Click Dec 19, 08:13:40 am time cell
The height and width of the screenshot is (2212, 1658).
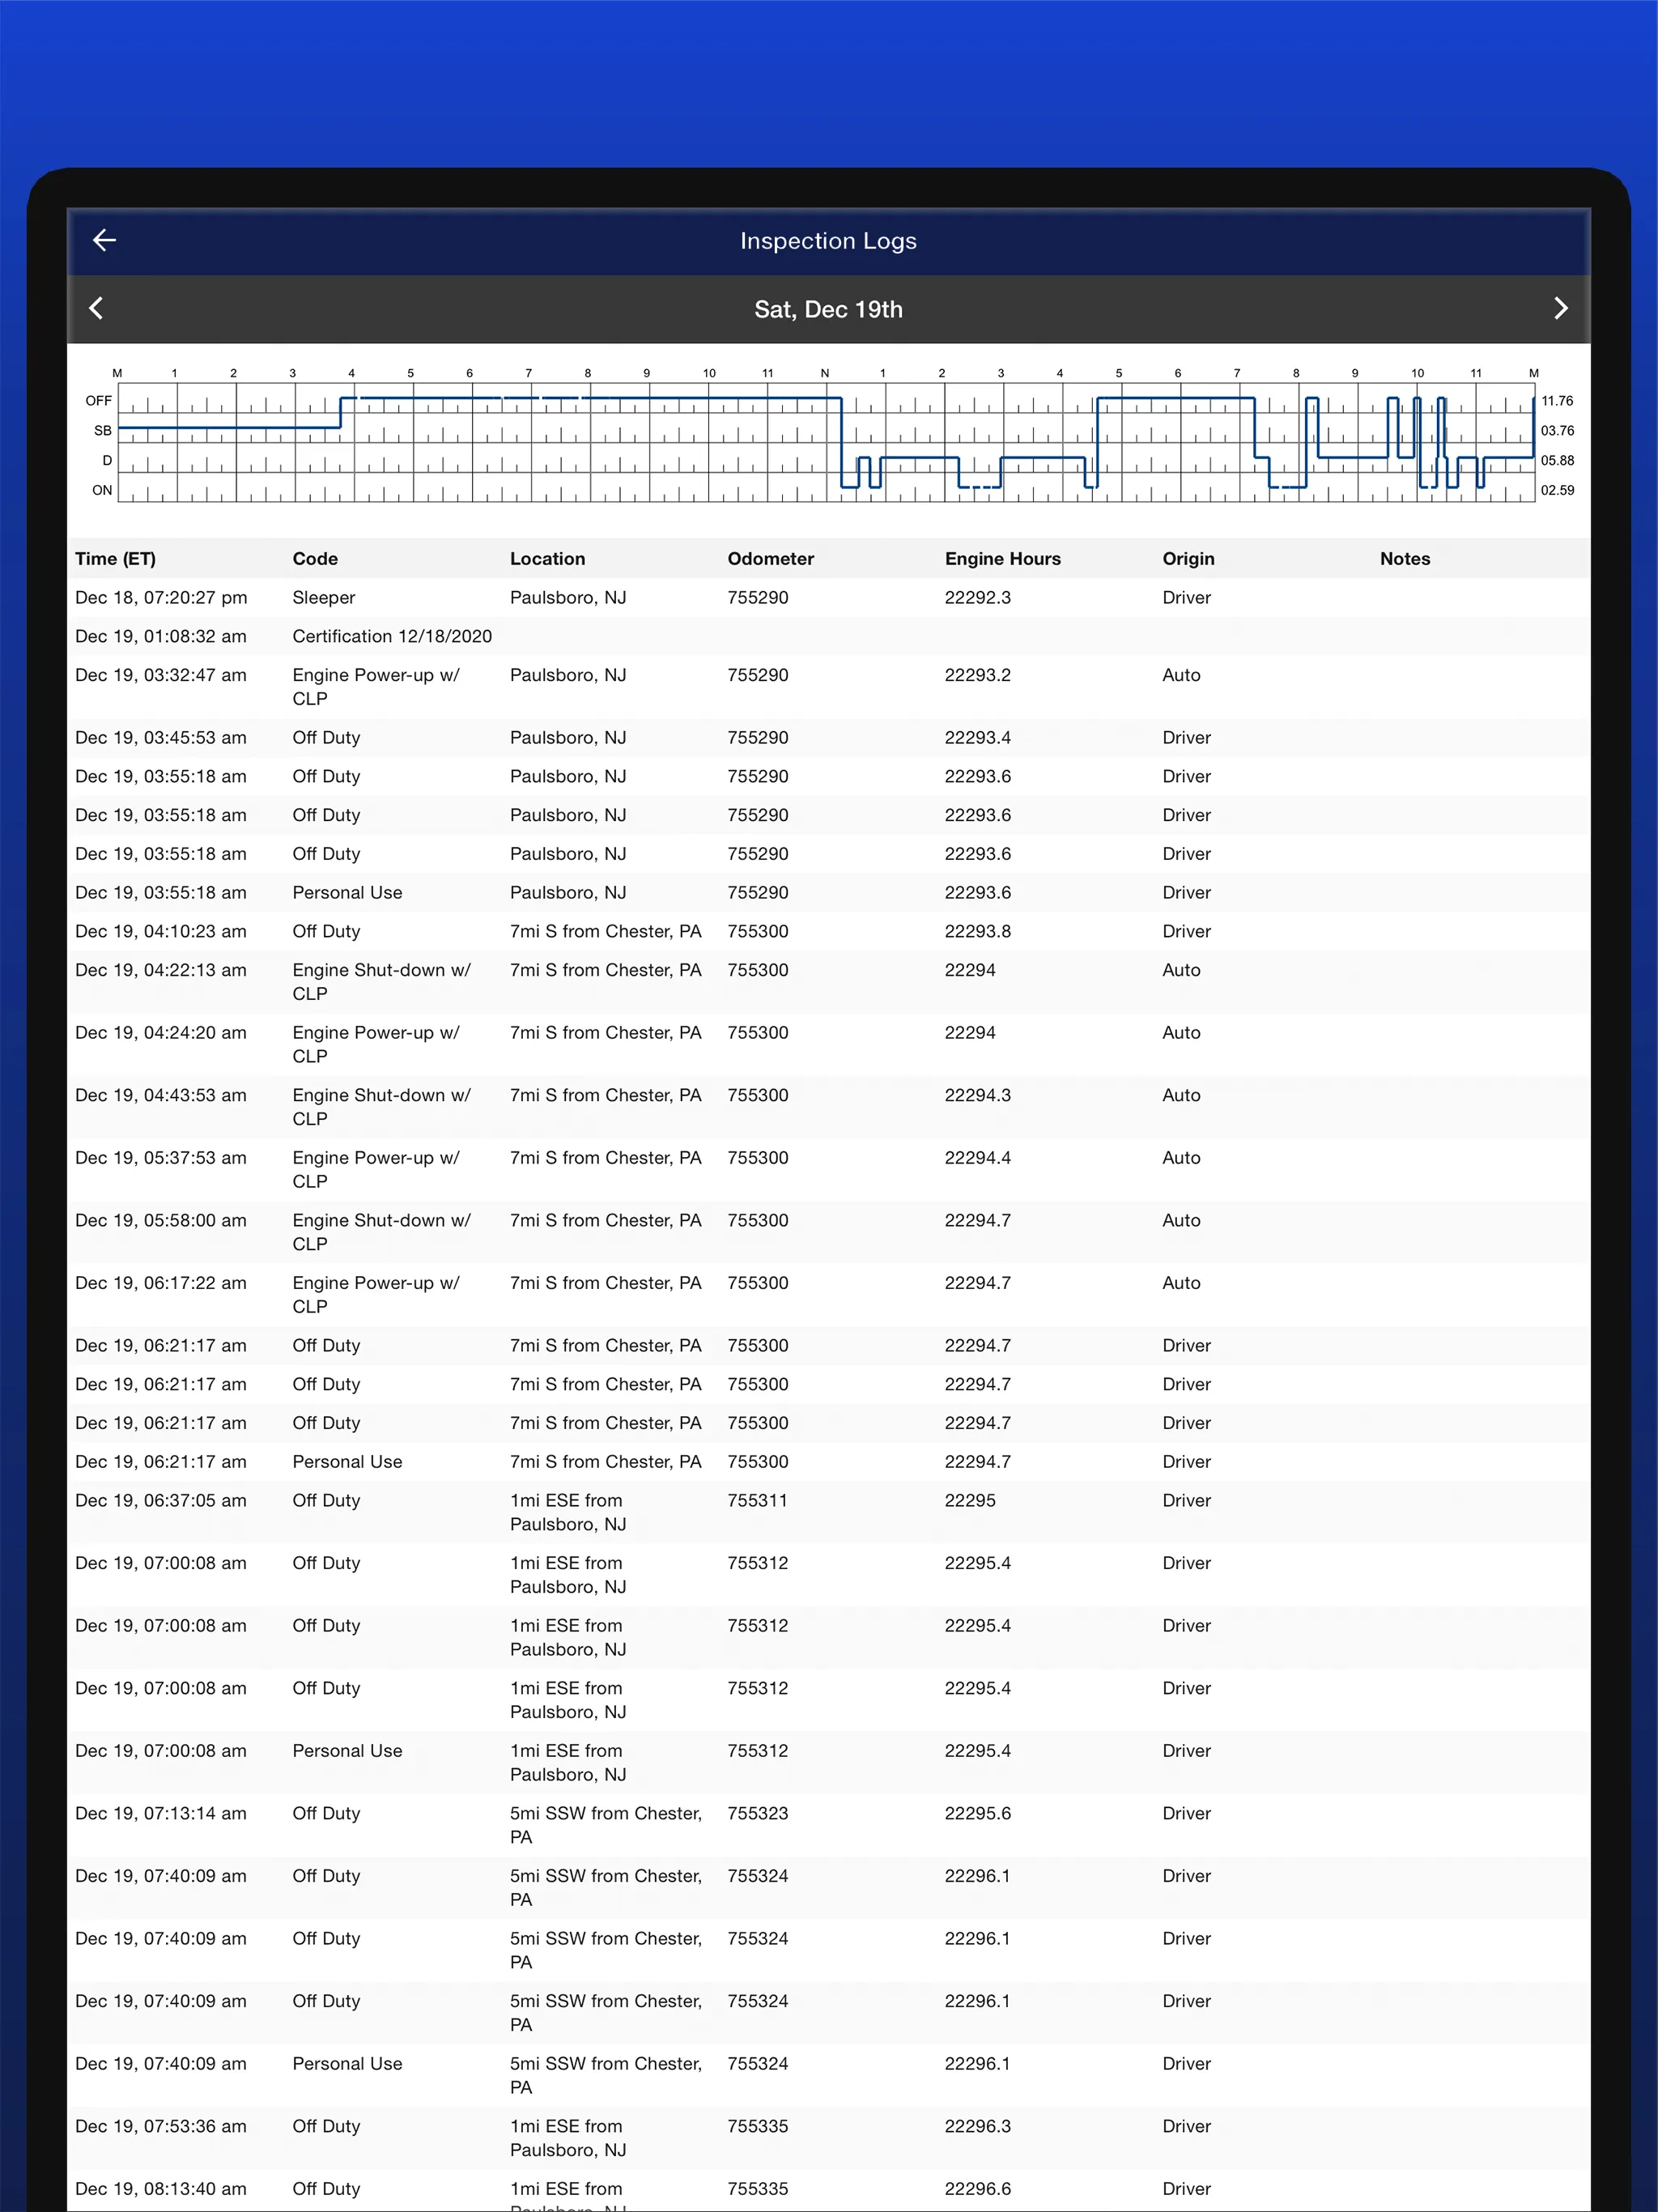click(160, 2189)
